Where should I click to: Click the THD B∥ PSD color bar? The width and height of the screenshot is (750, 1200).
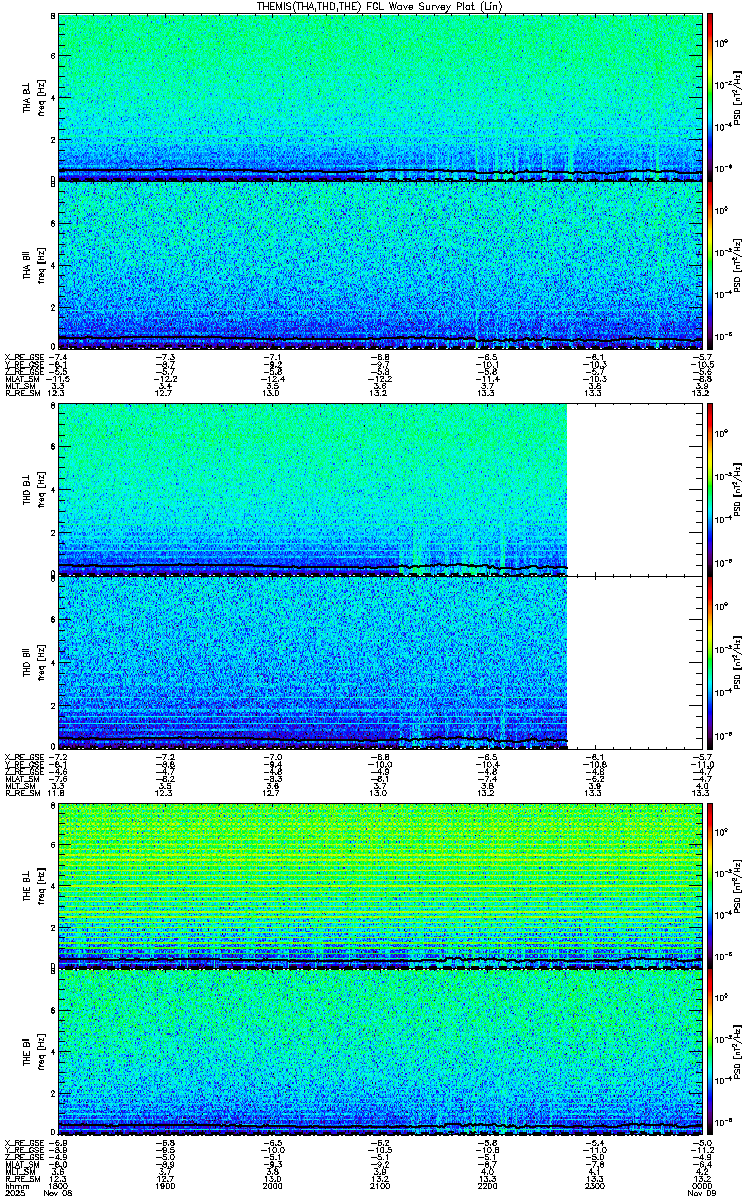click(710, 662)
